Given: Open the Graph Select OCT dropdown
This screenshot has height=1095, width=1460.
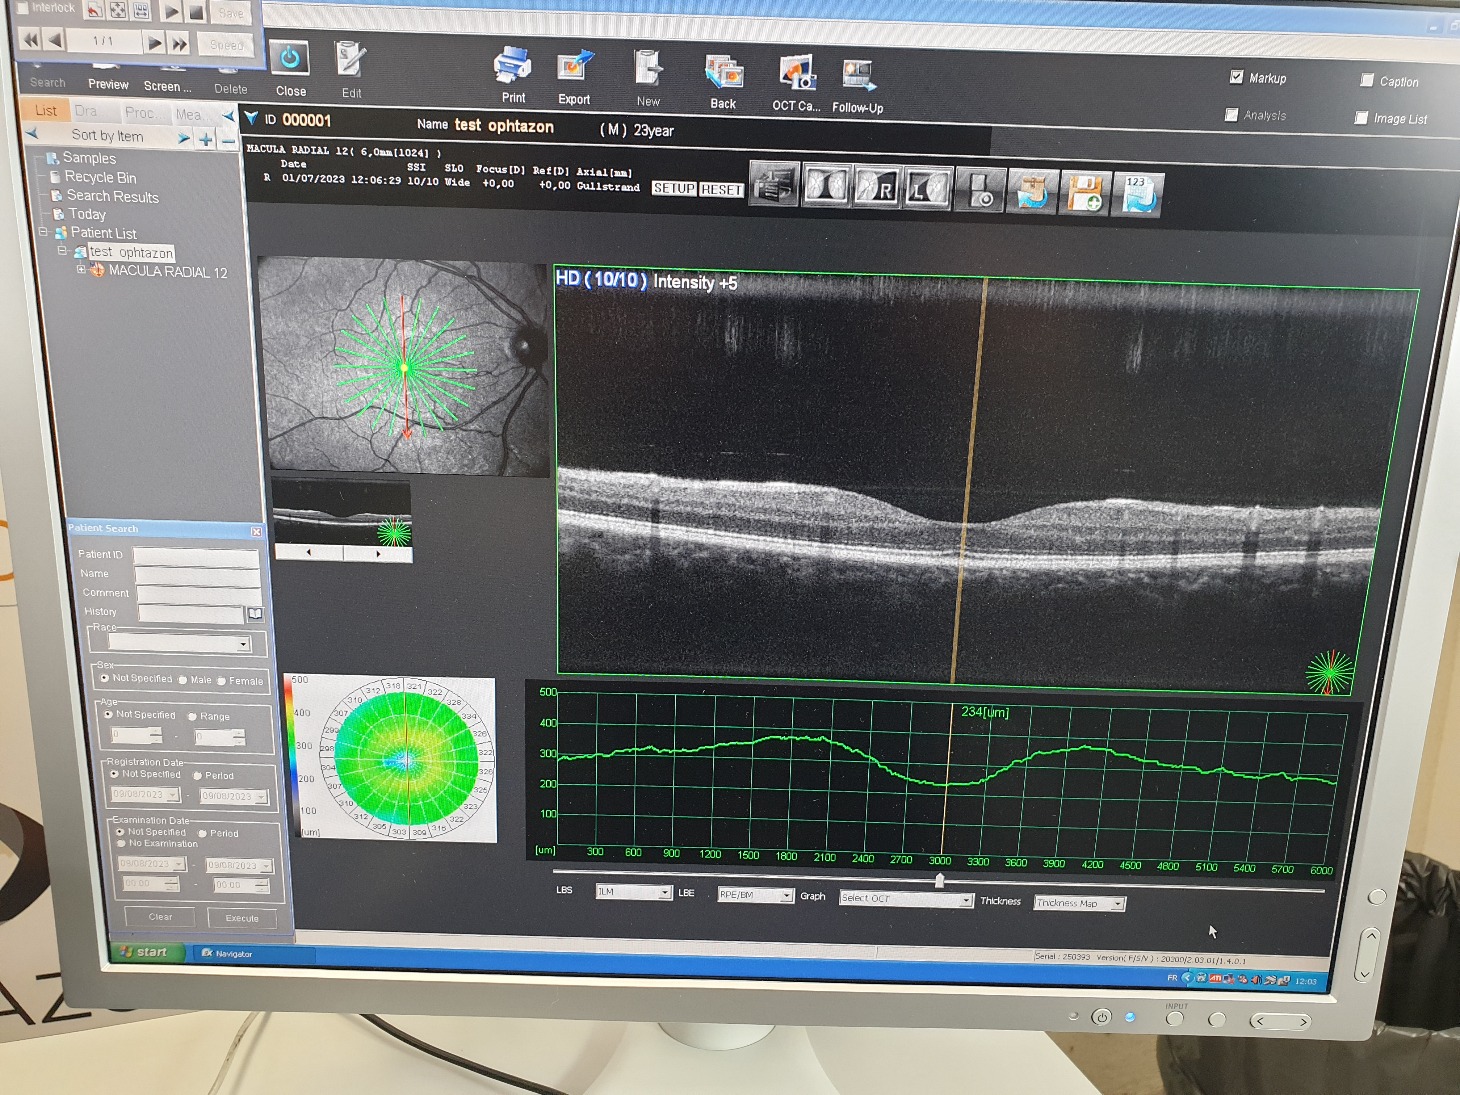Looking at the screenshot, I should pyautogui.click(x=906, y=899).
